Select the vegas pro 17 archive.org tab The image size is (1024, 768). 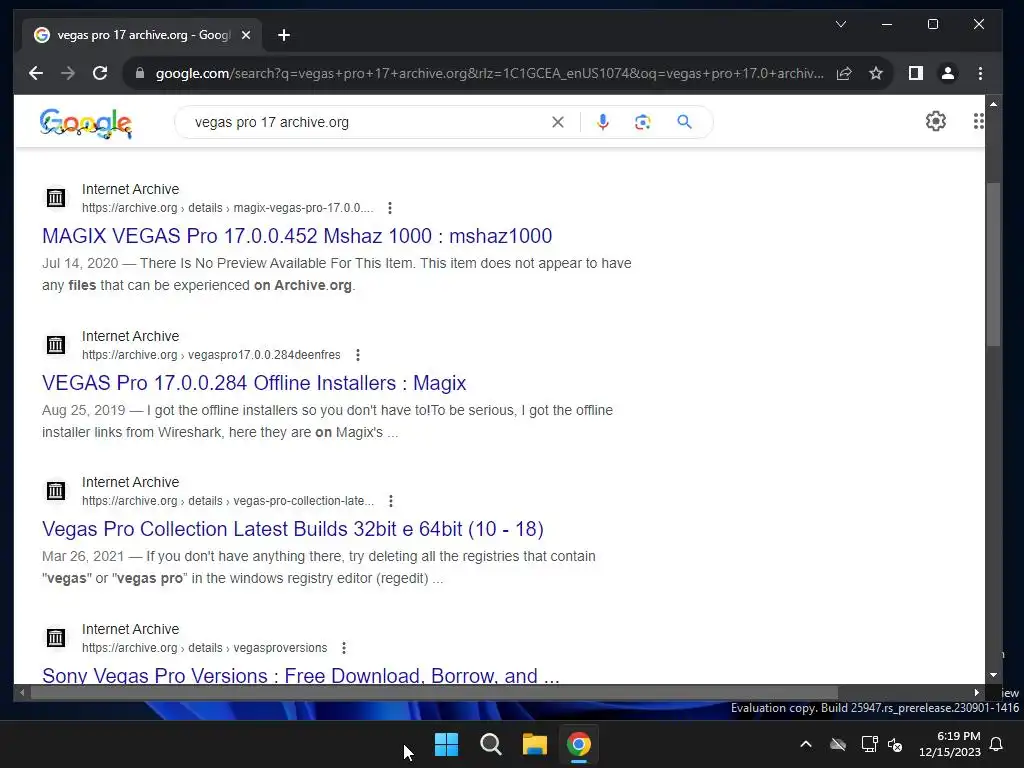[x=142, y=35]
